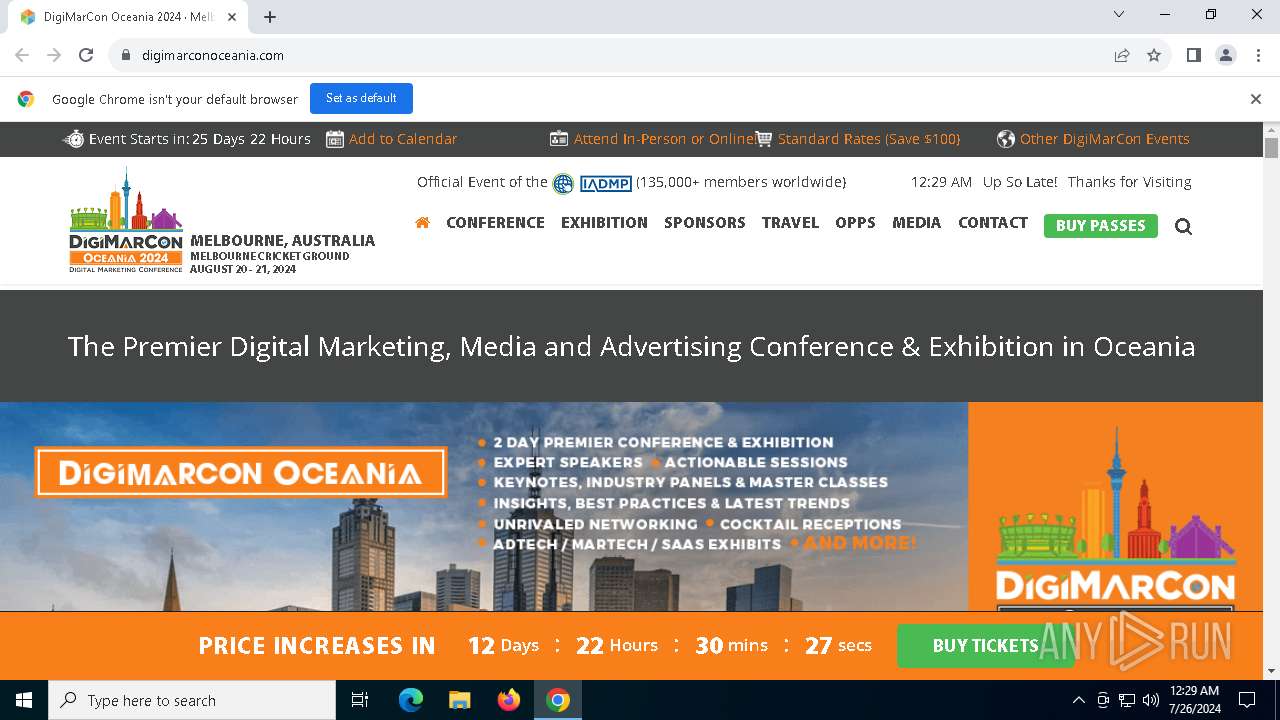Click Set as default browser button

click(361, 98)
